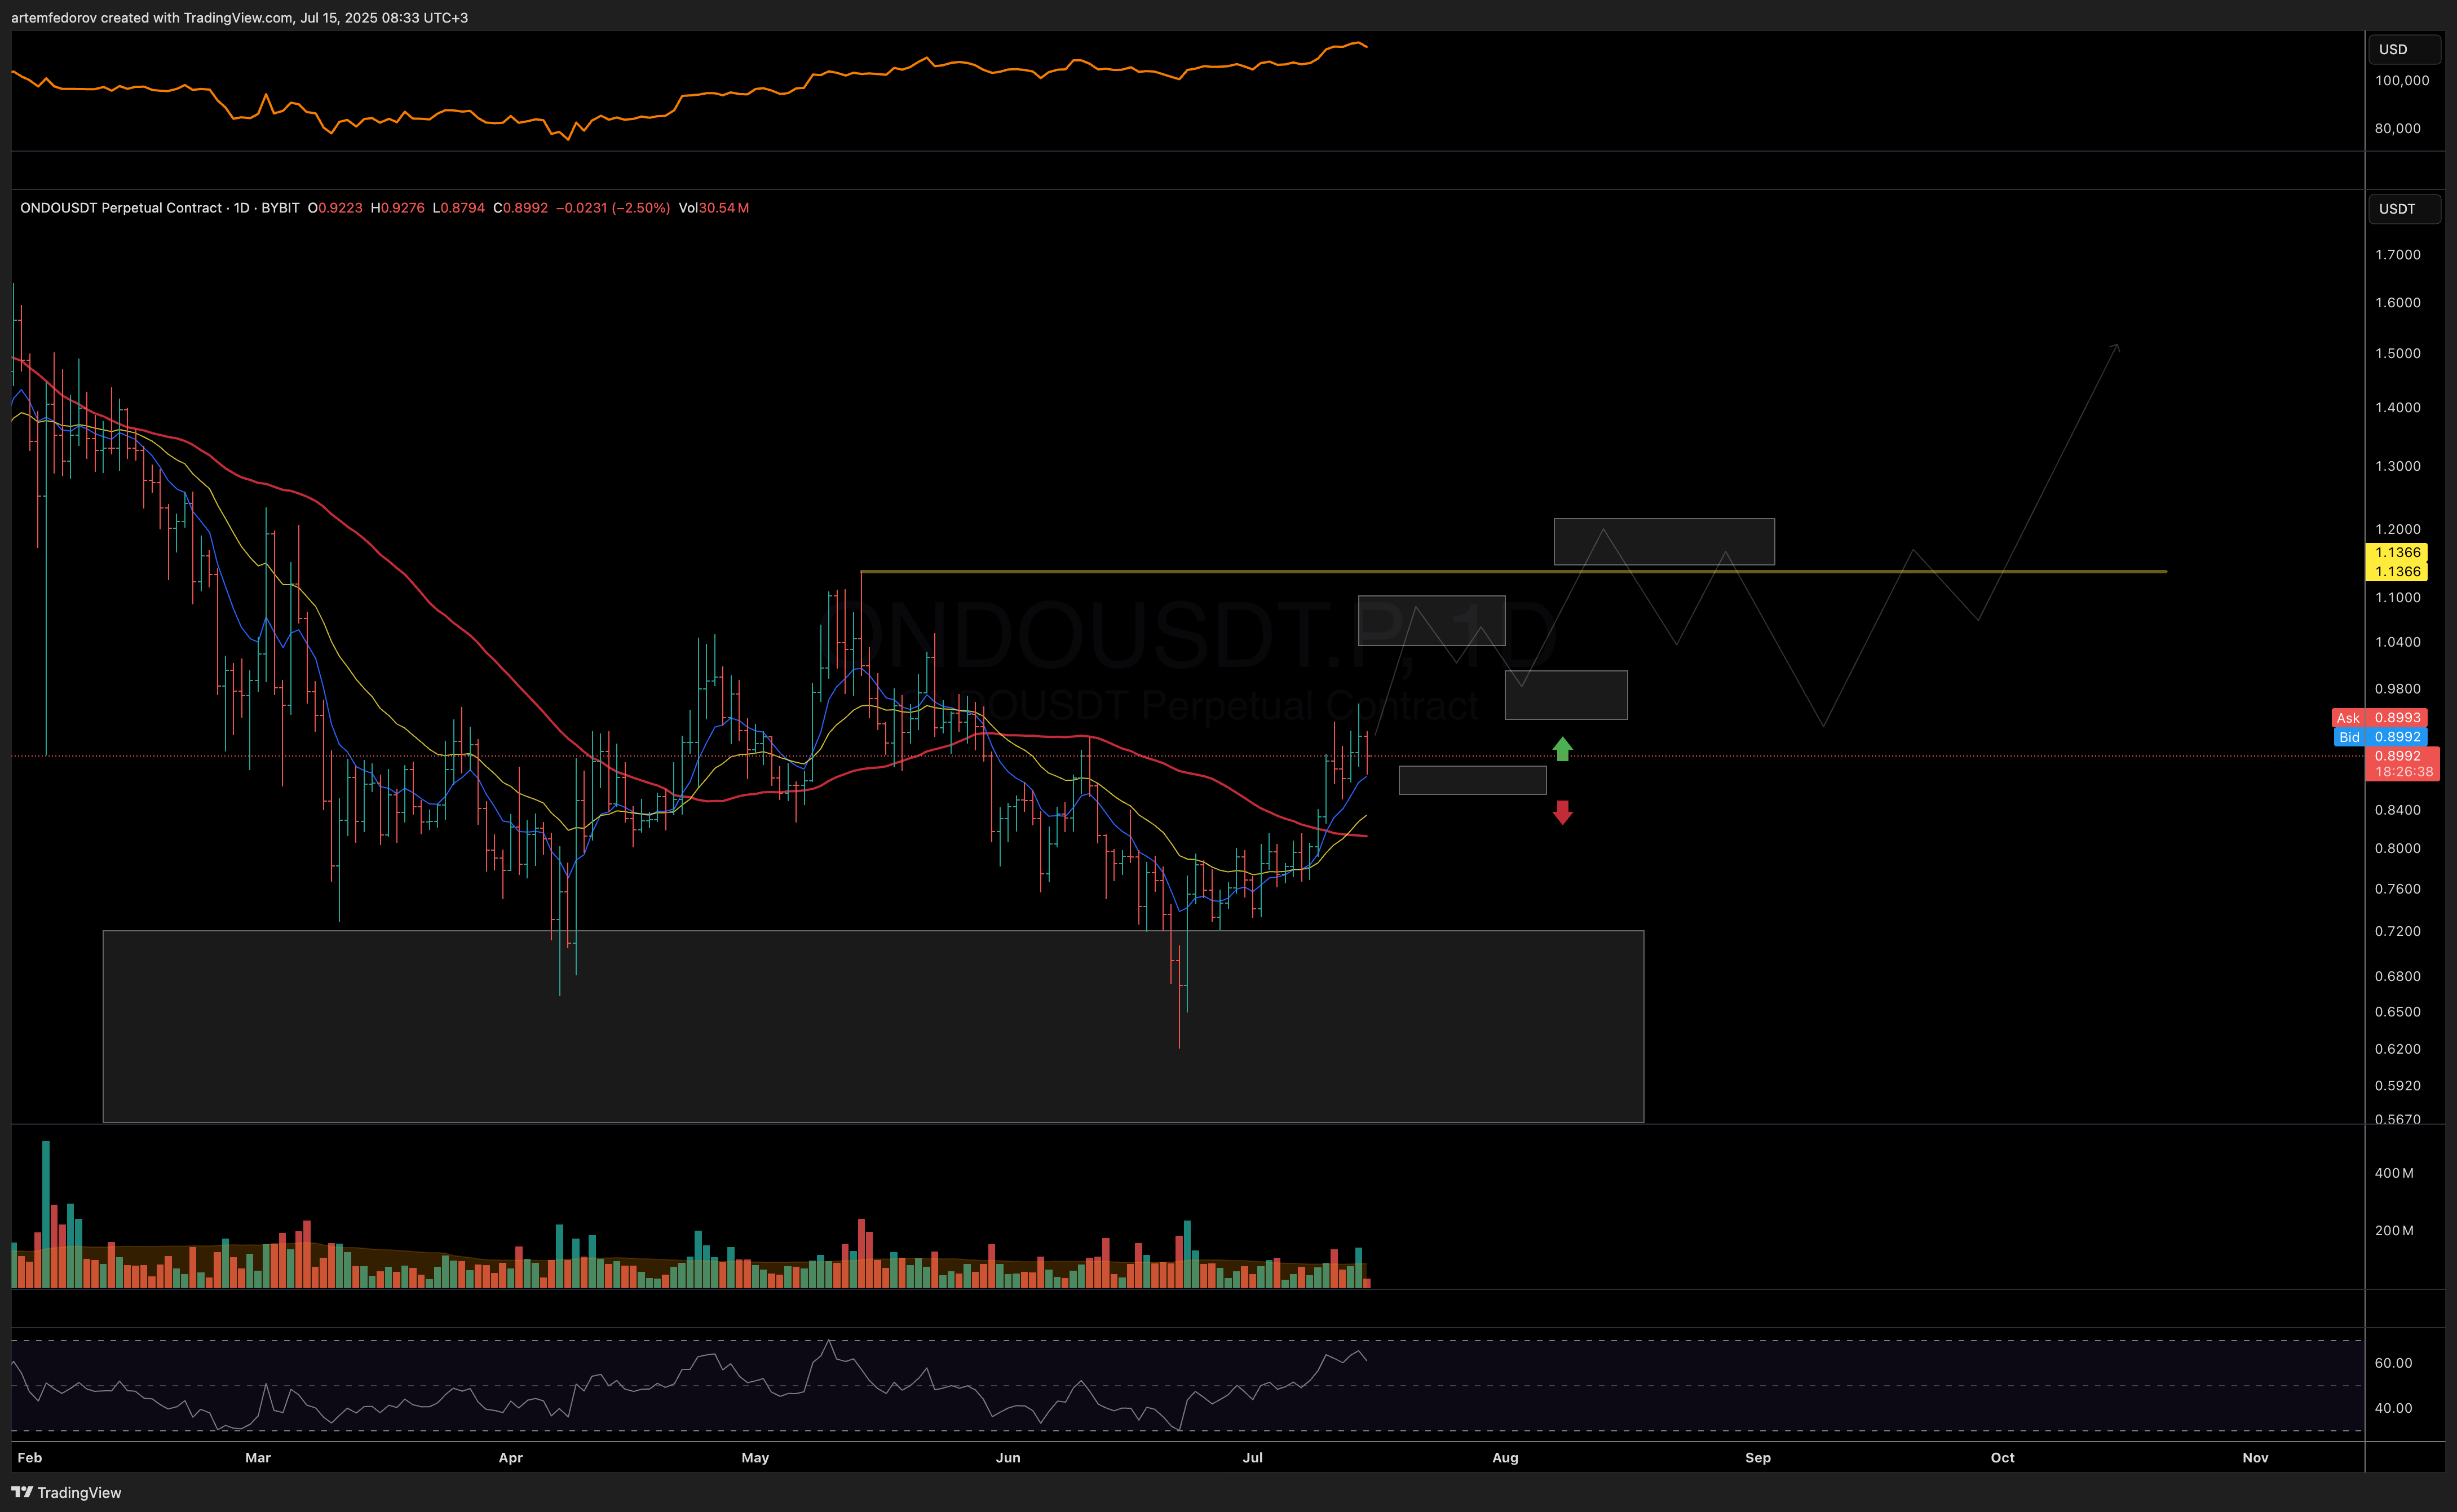Click the 1.7000 price scale label
This screenshot has width=2457, height=1512.
(x=2398, y=255)
